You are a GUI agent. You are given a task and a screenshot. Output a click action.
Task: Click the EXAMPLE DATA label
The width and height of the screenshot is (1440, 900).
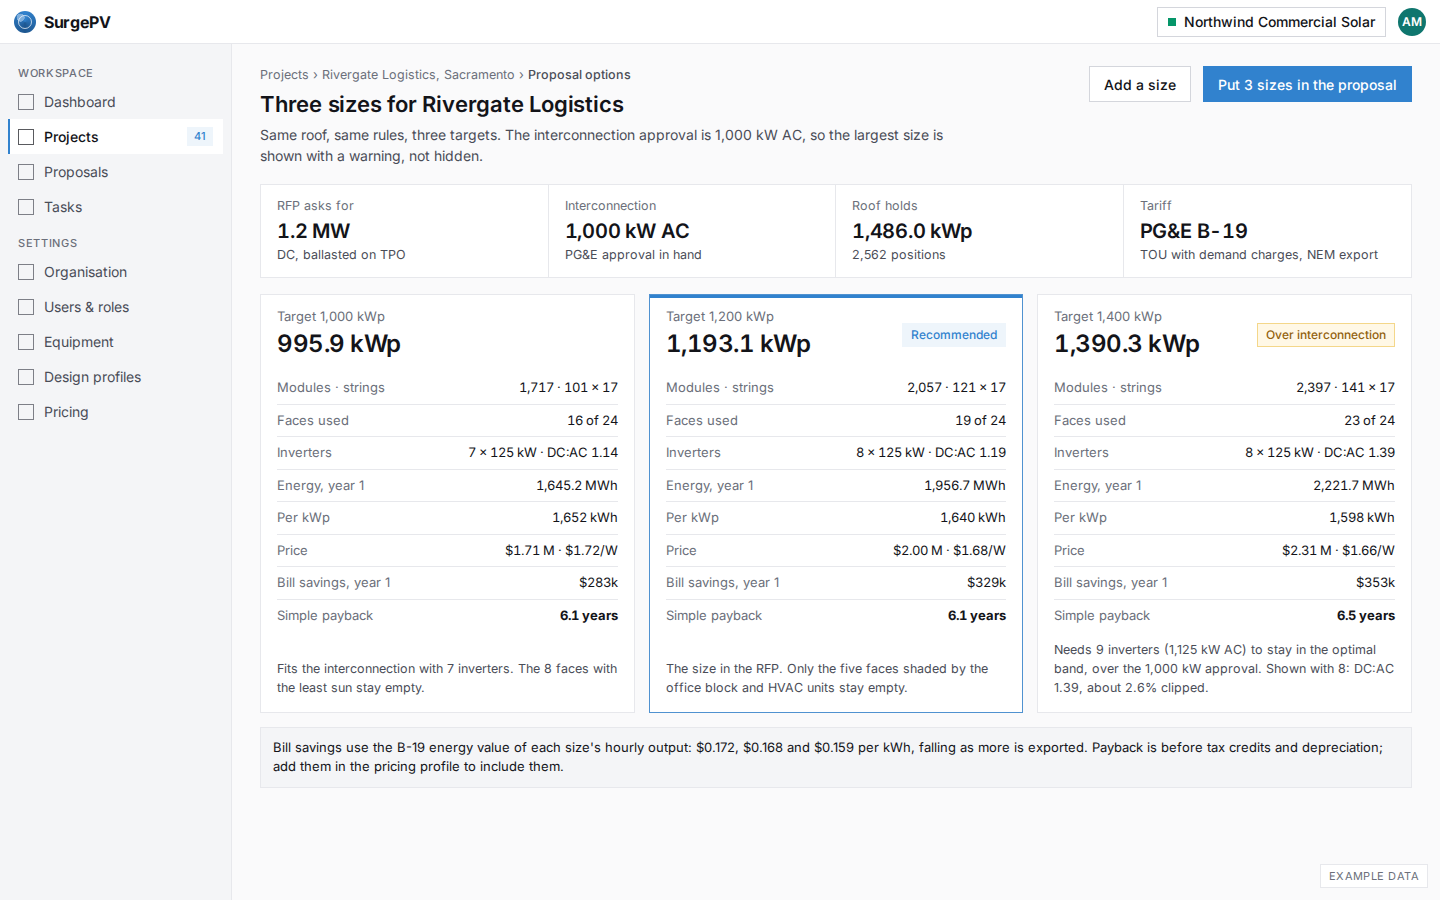(x=1374, y=876)
